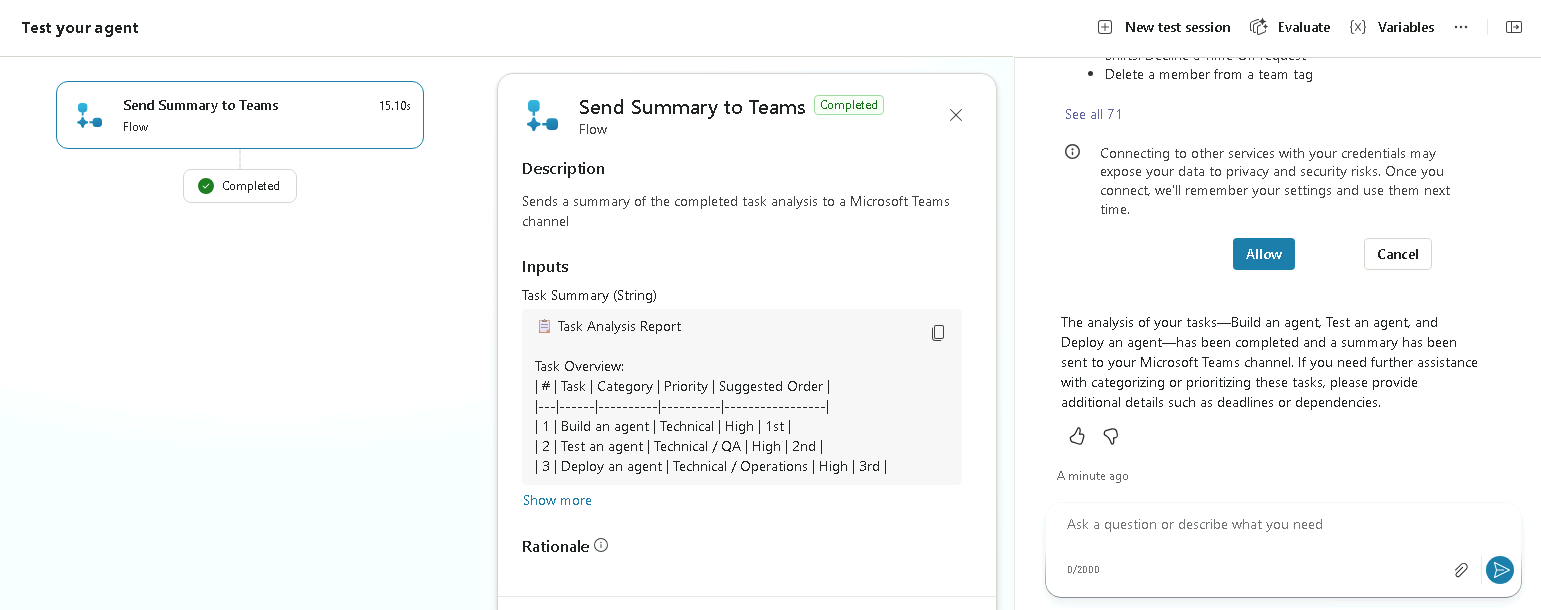Click the flow icon on the node card

tap(89, 115)
